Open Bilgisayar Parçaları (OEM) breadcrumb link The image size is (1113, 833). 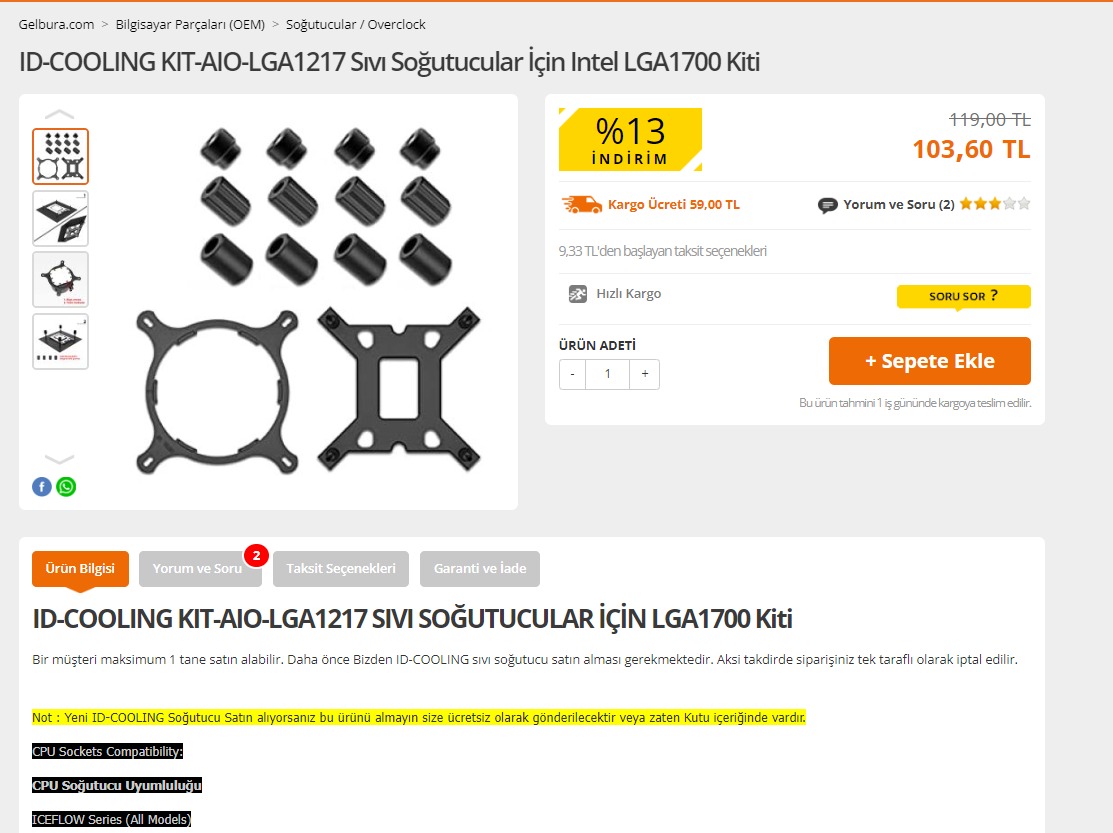point(190,24)
